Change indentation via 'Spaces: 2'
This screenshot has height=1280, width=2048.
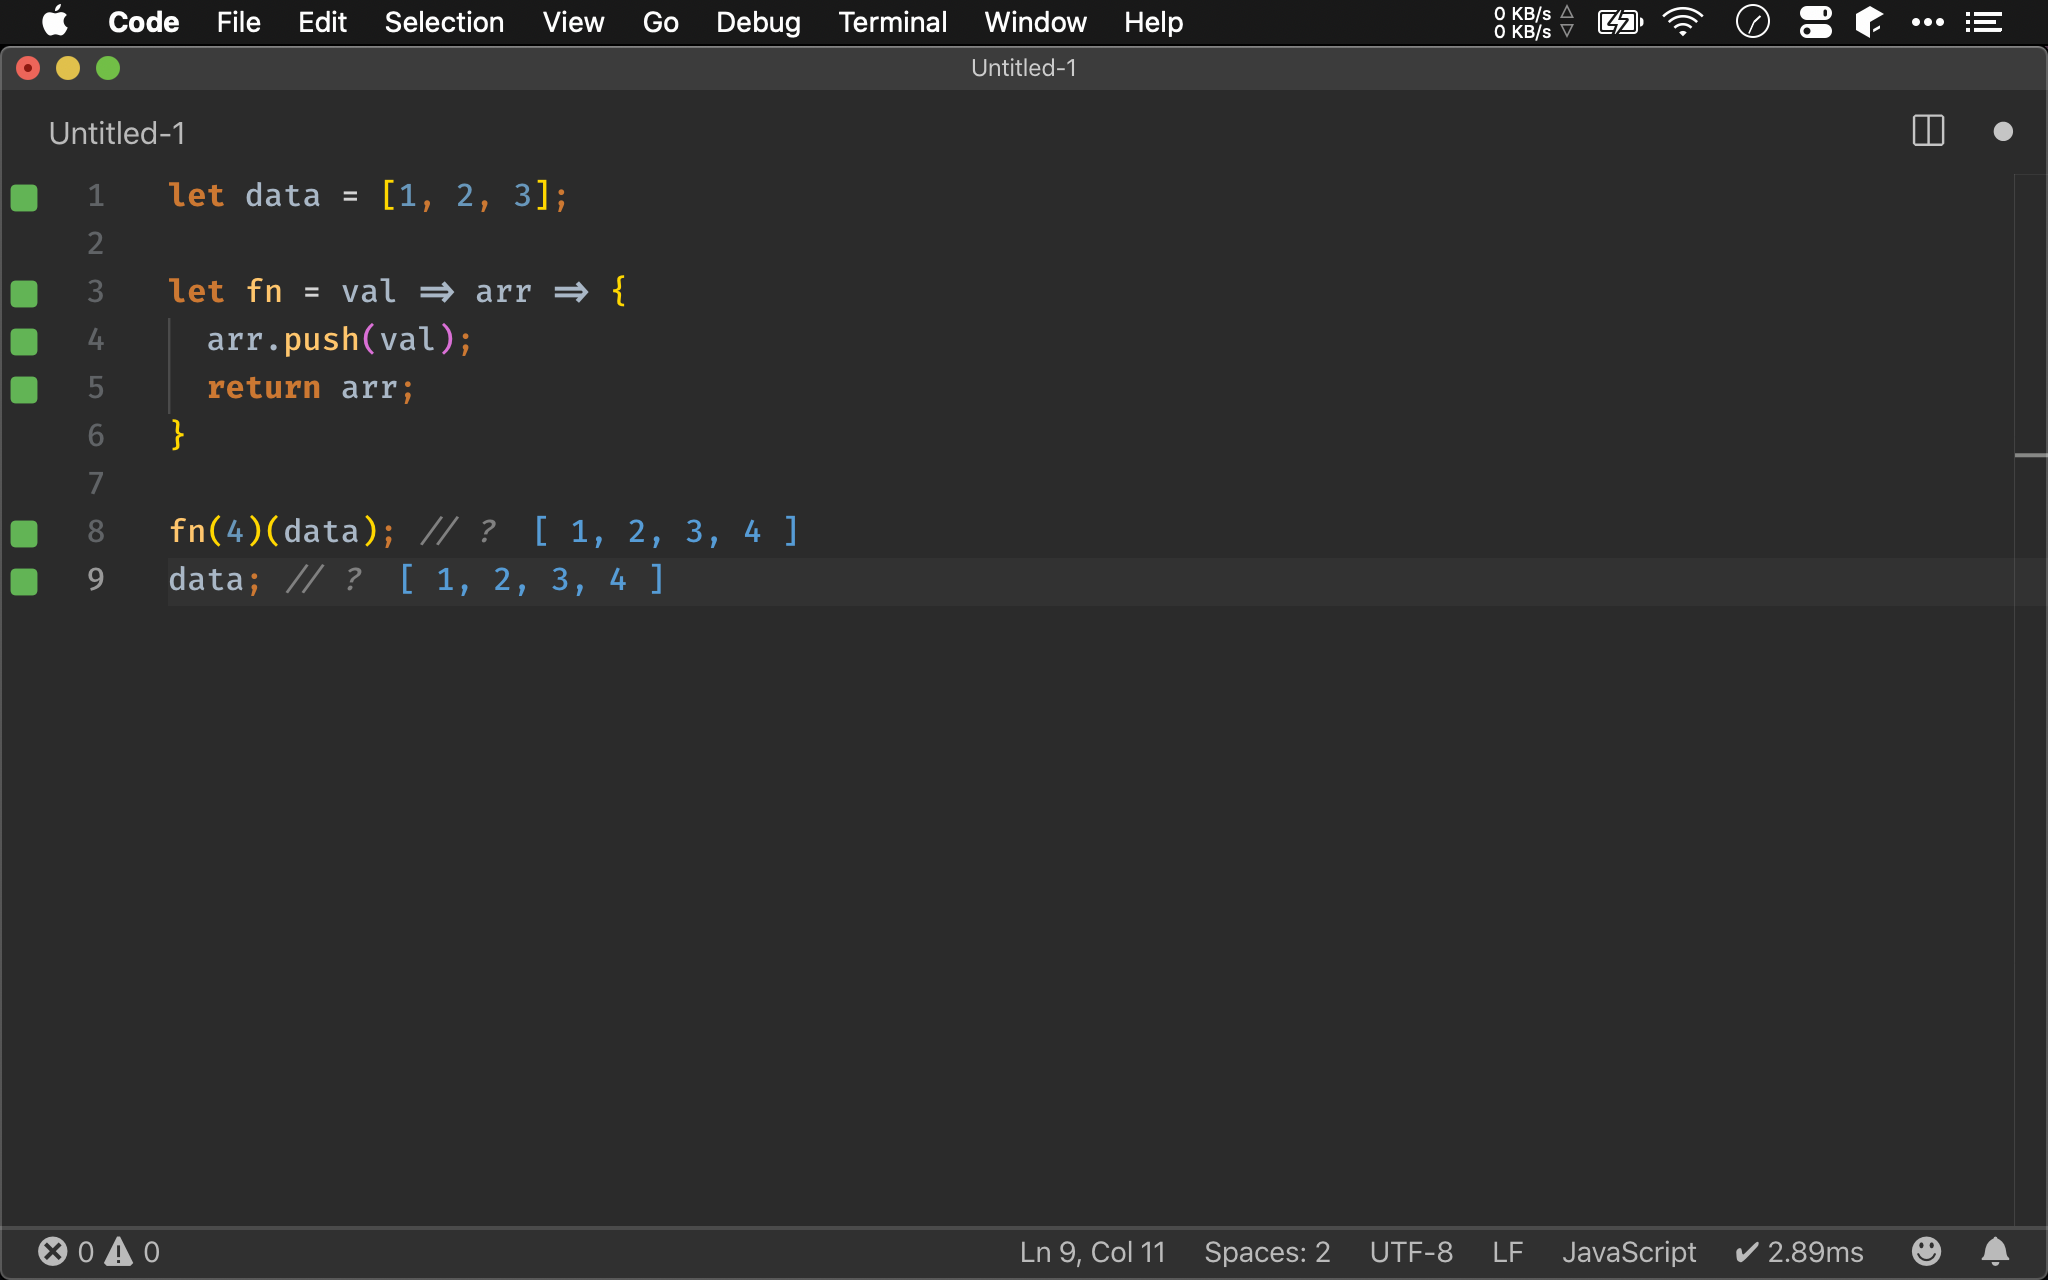1267,1252
